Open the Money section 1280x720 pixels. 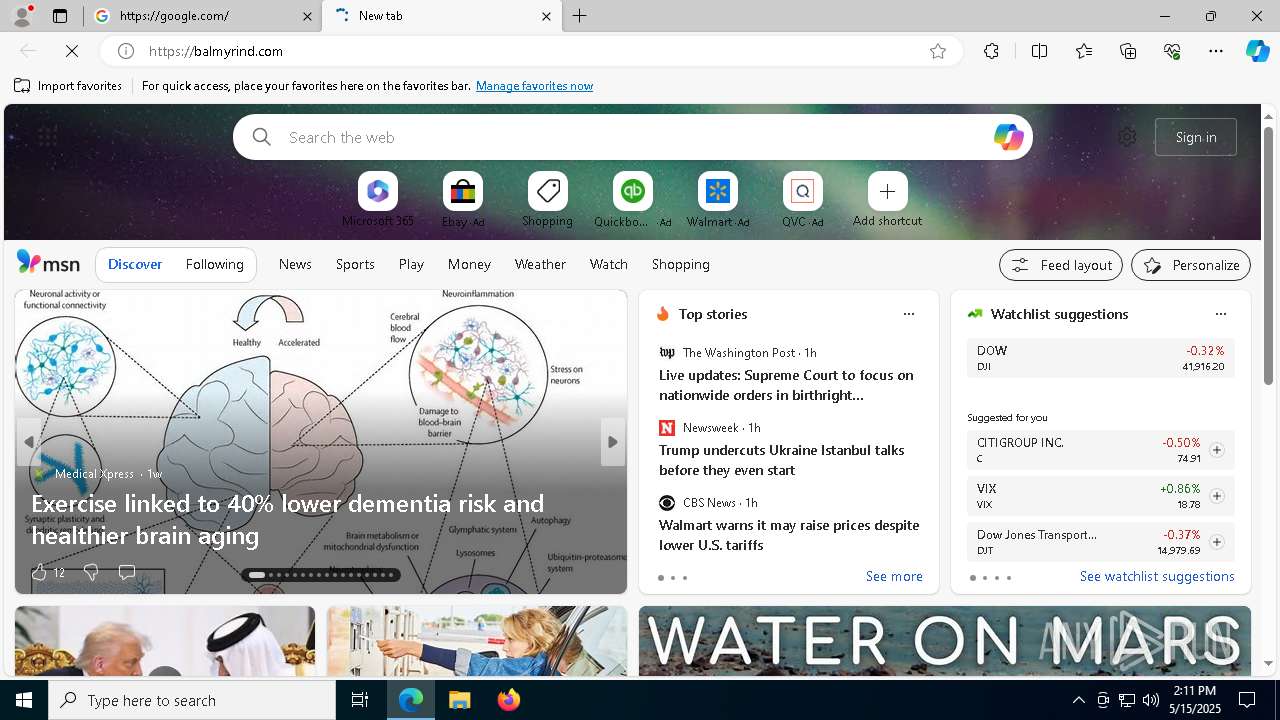click(x=469, y=264)
